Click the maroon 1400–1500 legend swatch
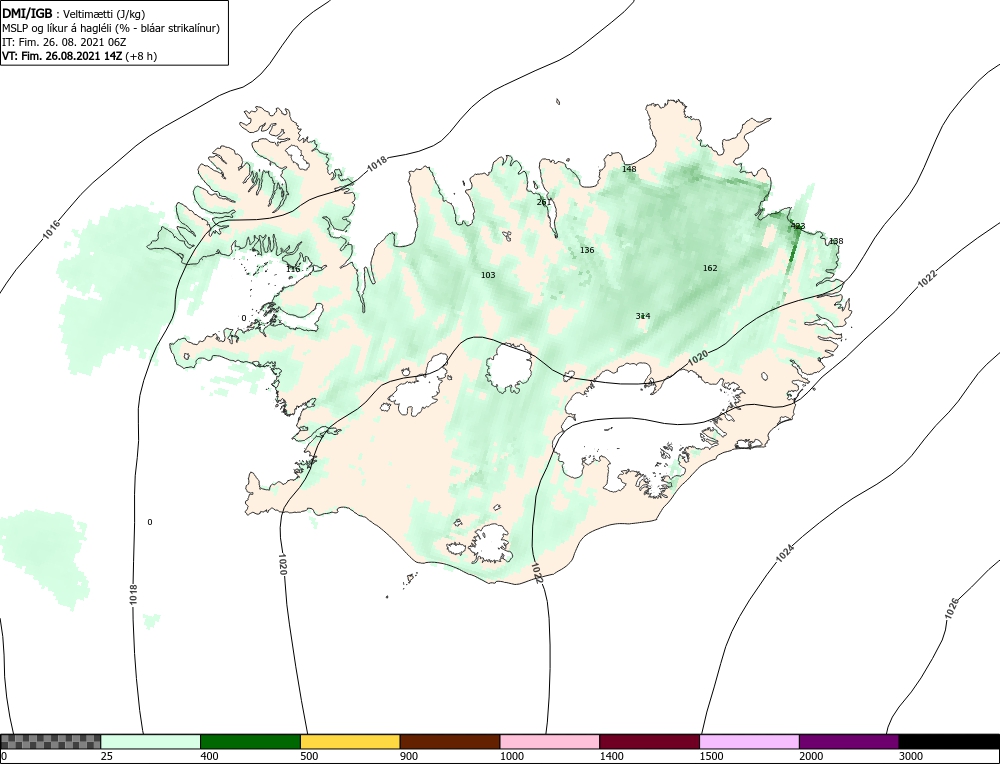This screenshot has width=1000, height=764. point(649,742)
